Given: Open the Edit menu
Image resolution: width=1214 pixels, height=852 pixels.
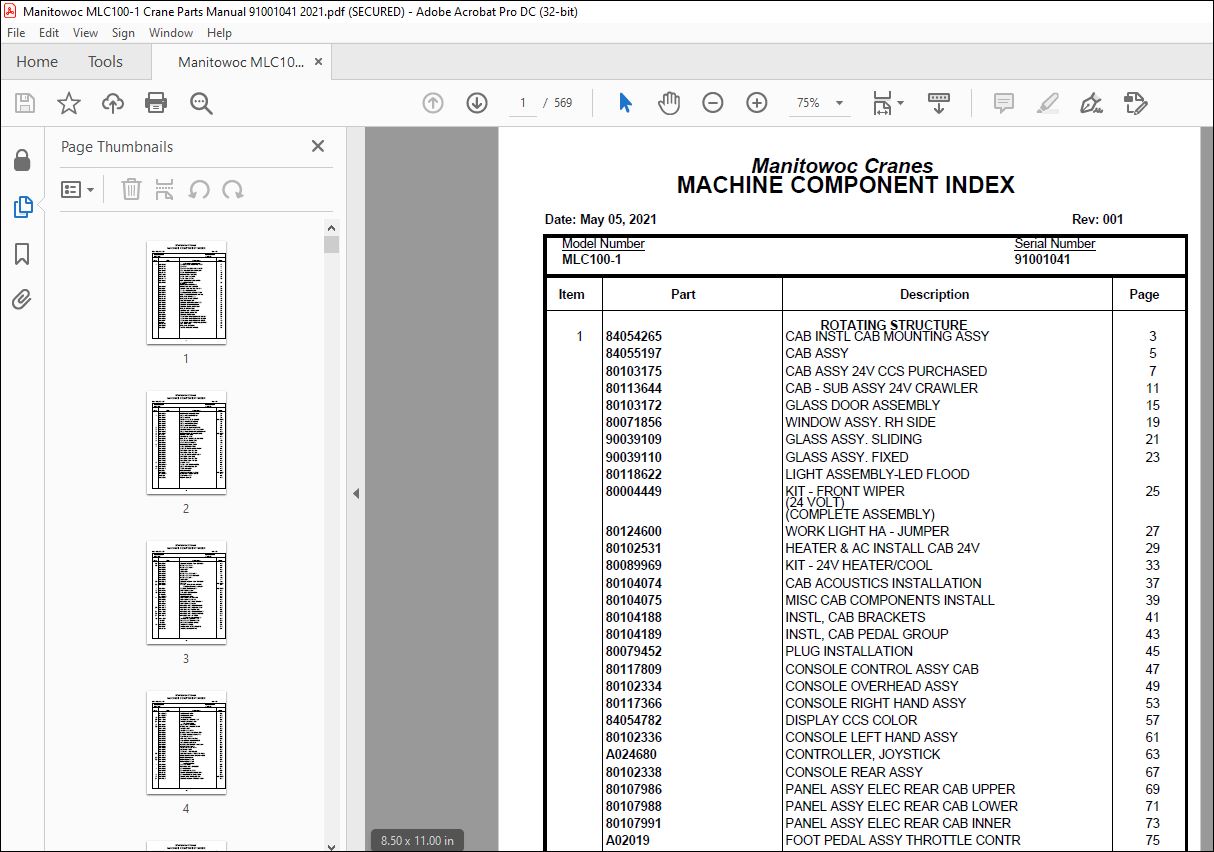Looking at the screenshot, I should coord(49,33).
